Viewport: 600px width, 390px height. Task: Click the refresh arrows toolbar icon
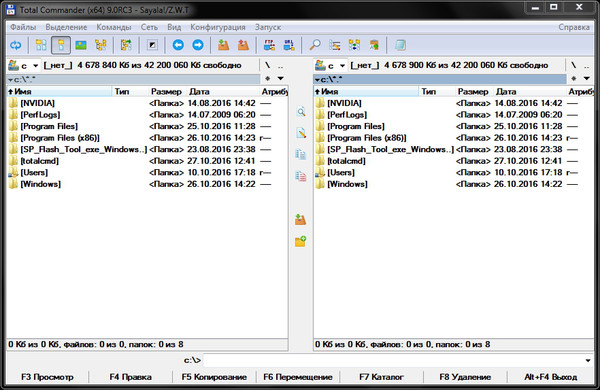[15, 45]
